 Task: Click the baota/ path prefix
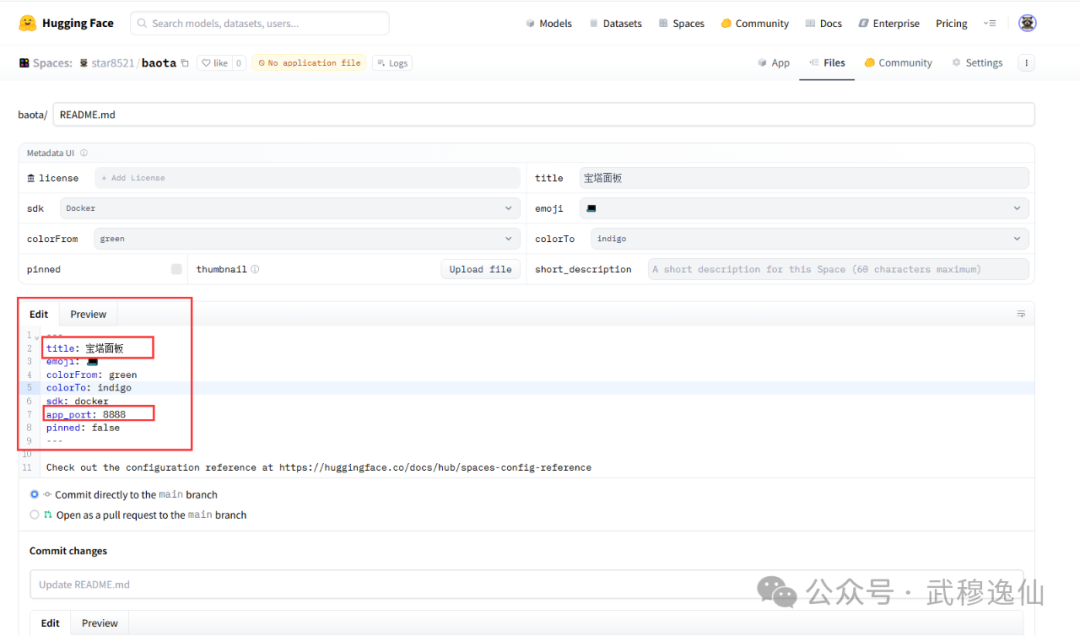[x=32, y=114]
